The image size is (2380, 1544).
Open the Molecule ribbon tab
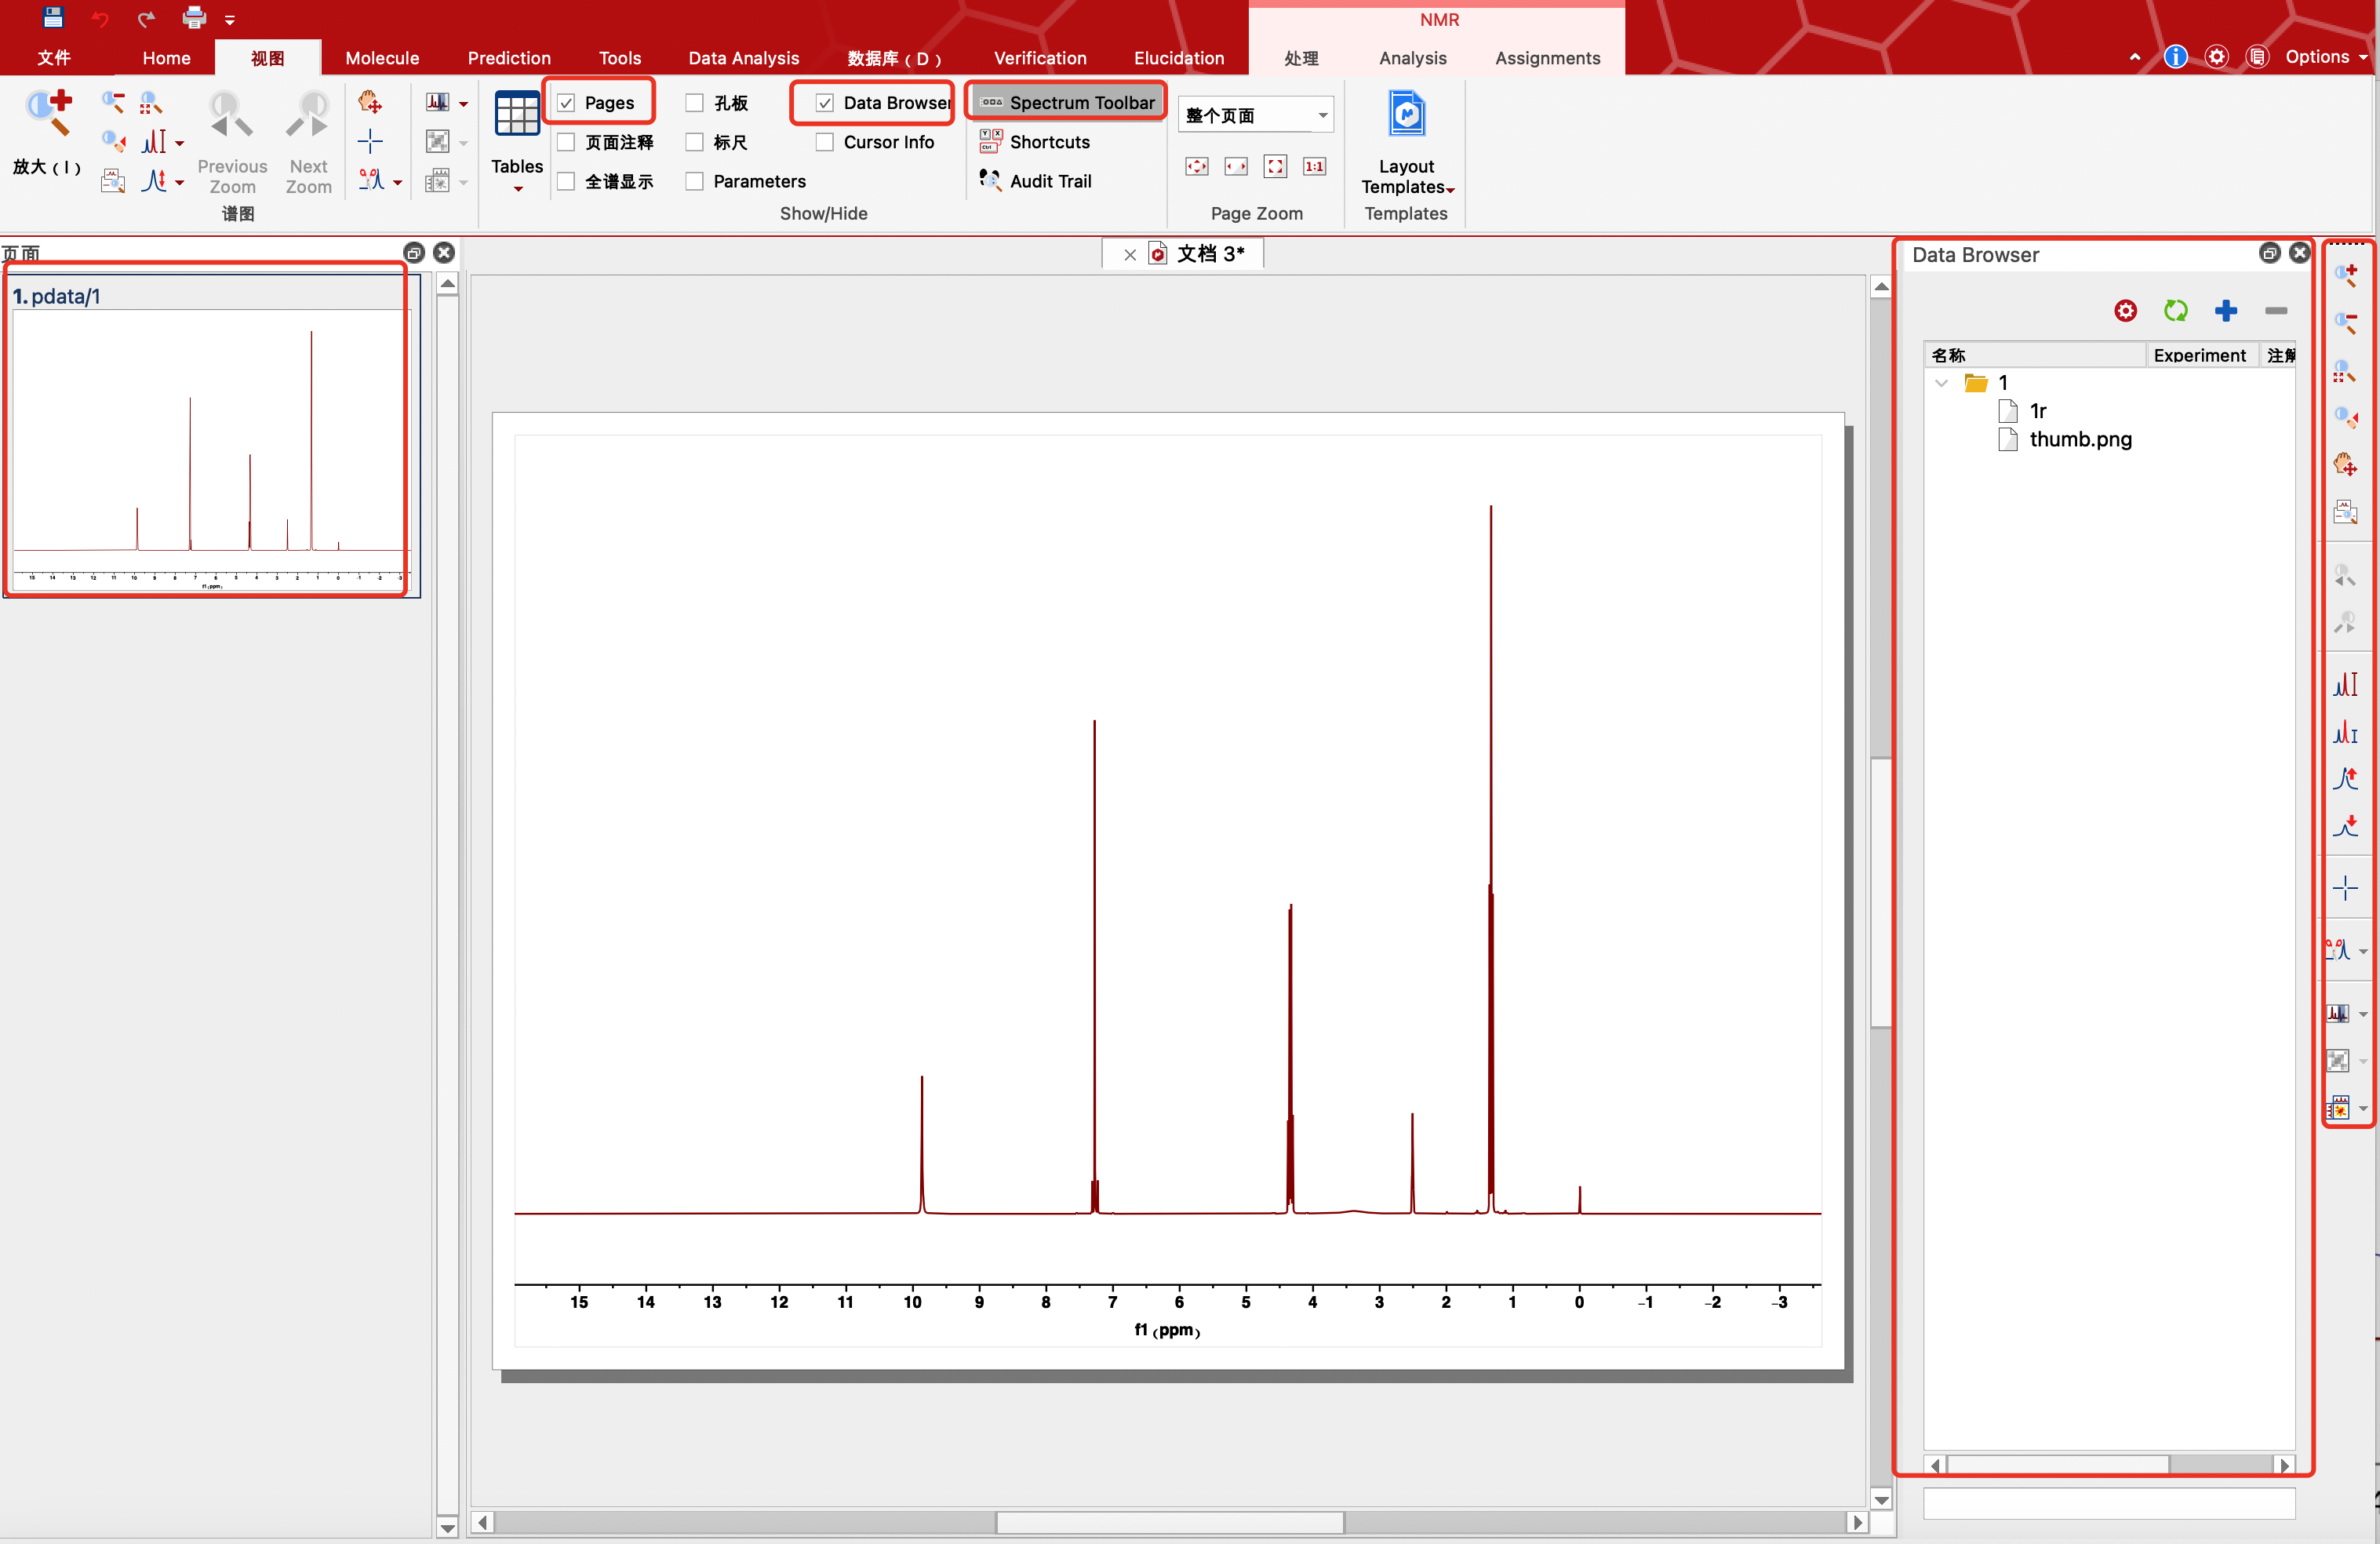coord(382,58)
